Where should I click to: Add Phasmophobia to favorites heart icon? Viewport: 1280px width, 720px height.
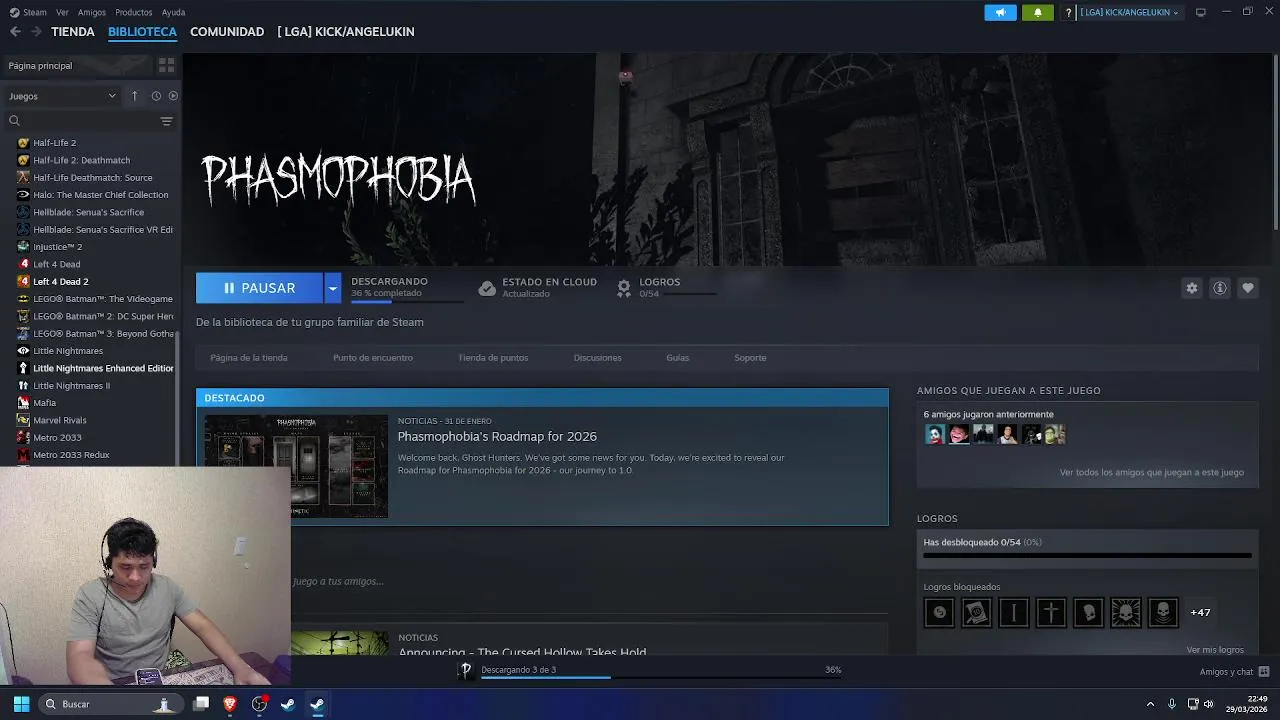point(1247,288)
